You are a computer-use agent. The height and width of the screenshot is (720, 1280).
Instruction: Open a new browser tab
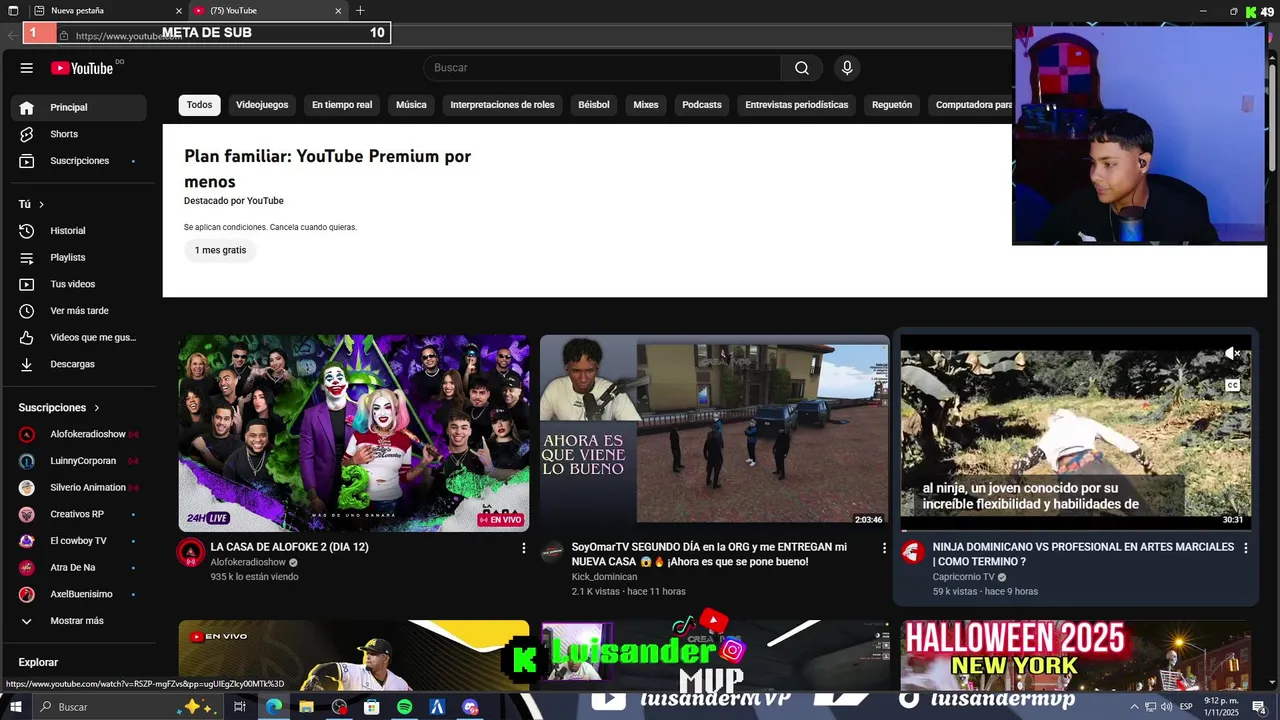coord(360,10)
